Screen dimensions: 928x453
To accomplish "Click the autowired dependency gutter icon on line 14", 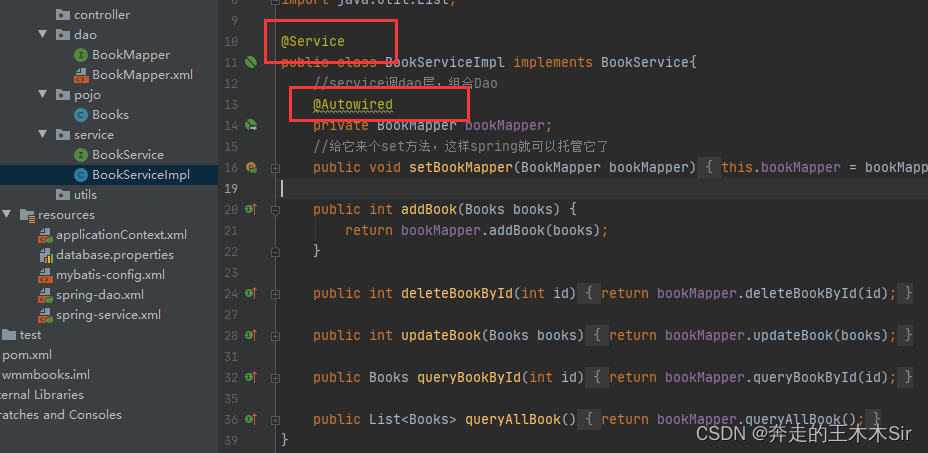I will tap(251, 126).
